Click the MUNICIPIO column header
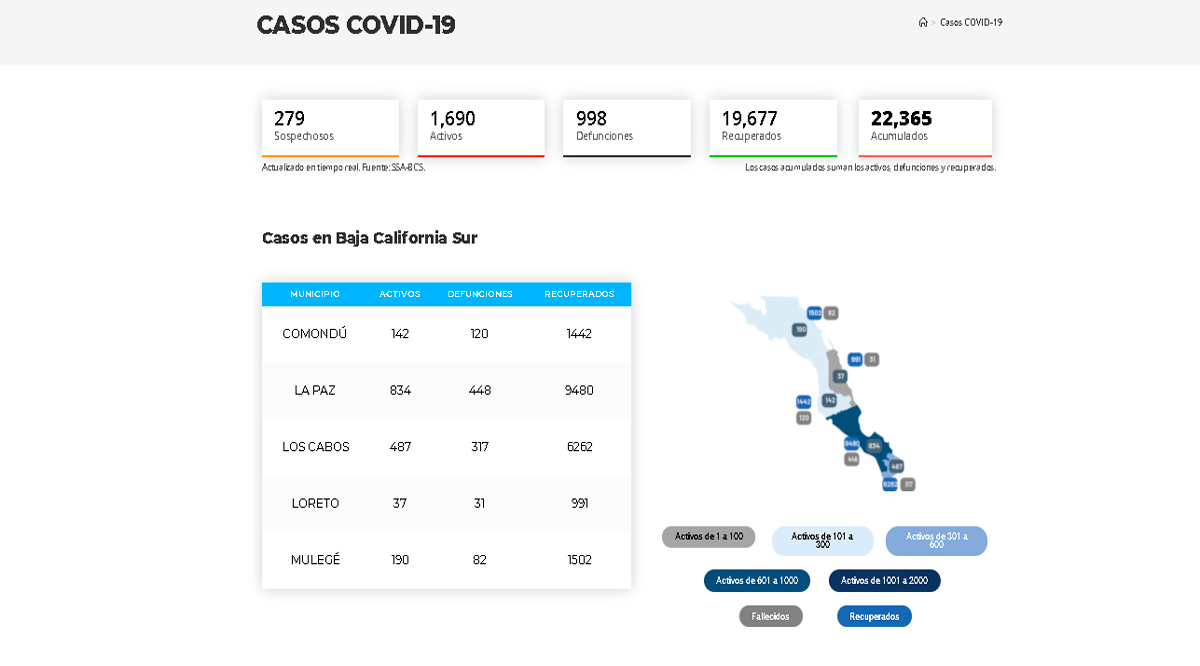1200x666 pixels. point(315,294)
